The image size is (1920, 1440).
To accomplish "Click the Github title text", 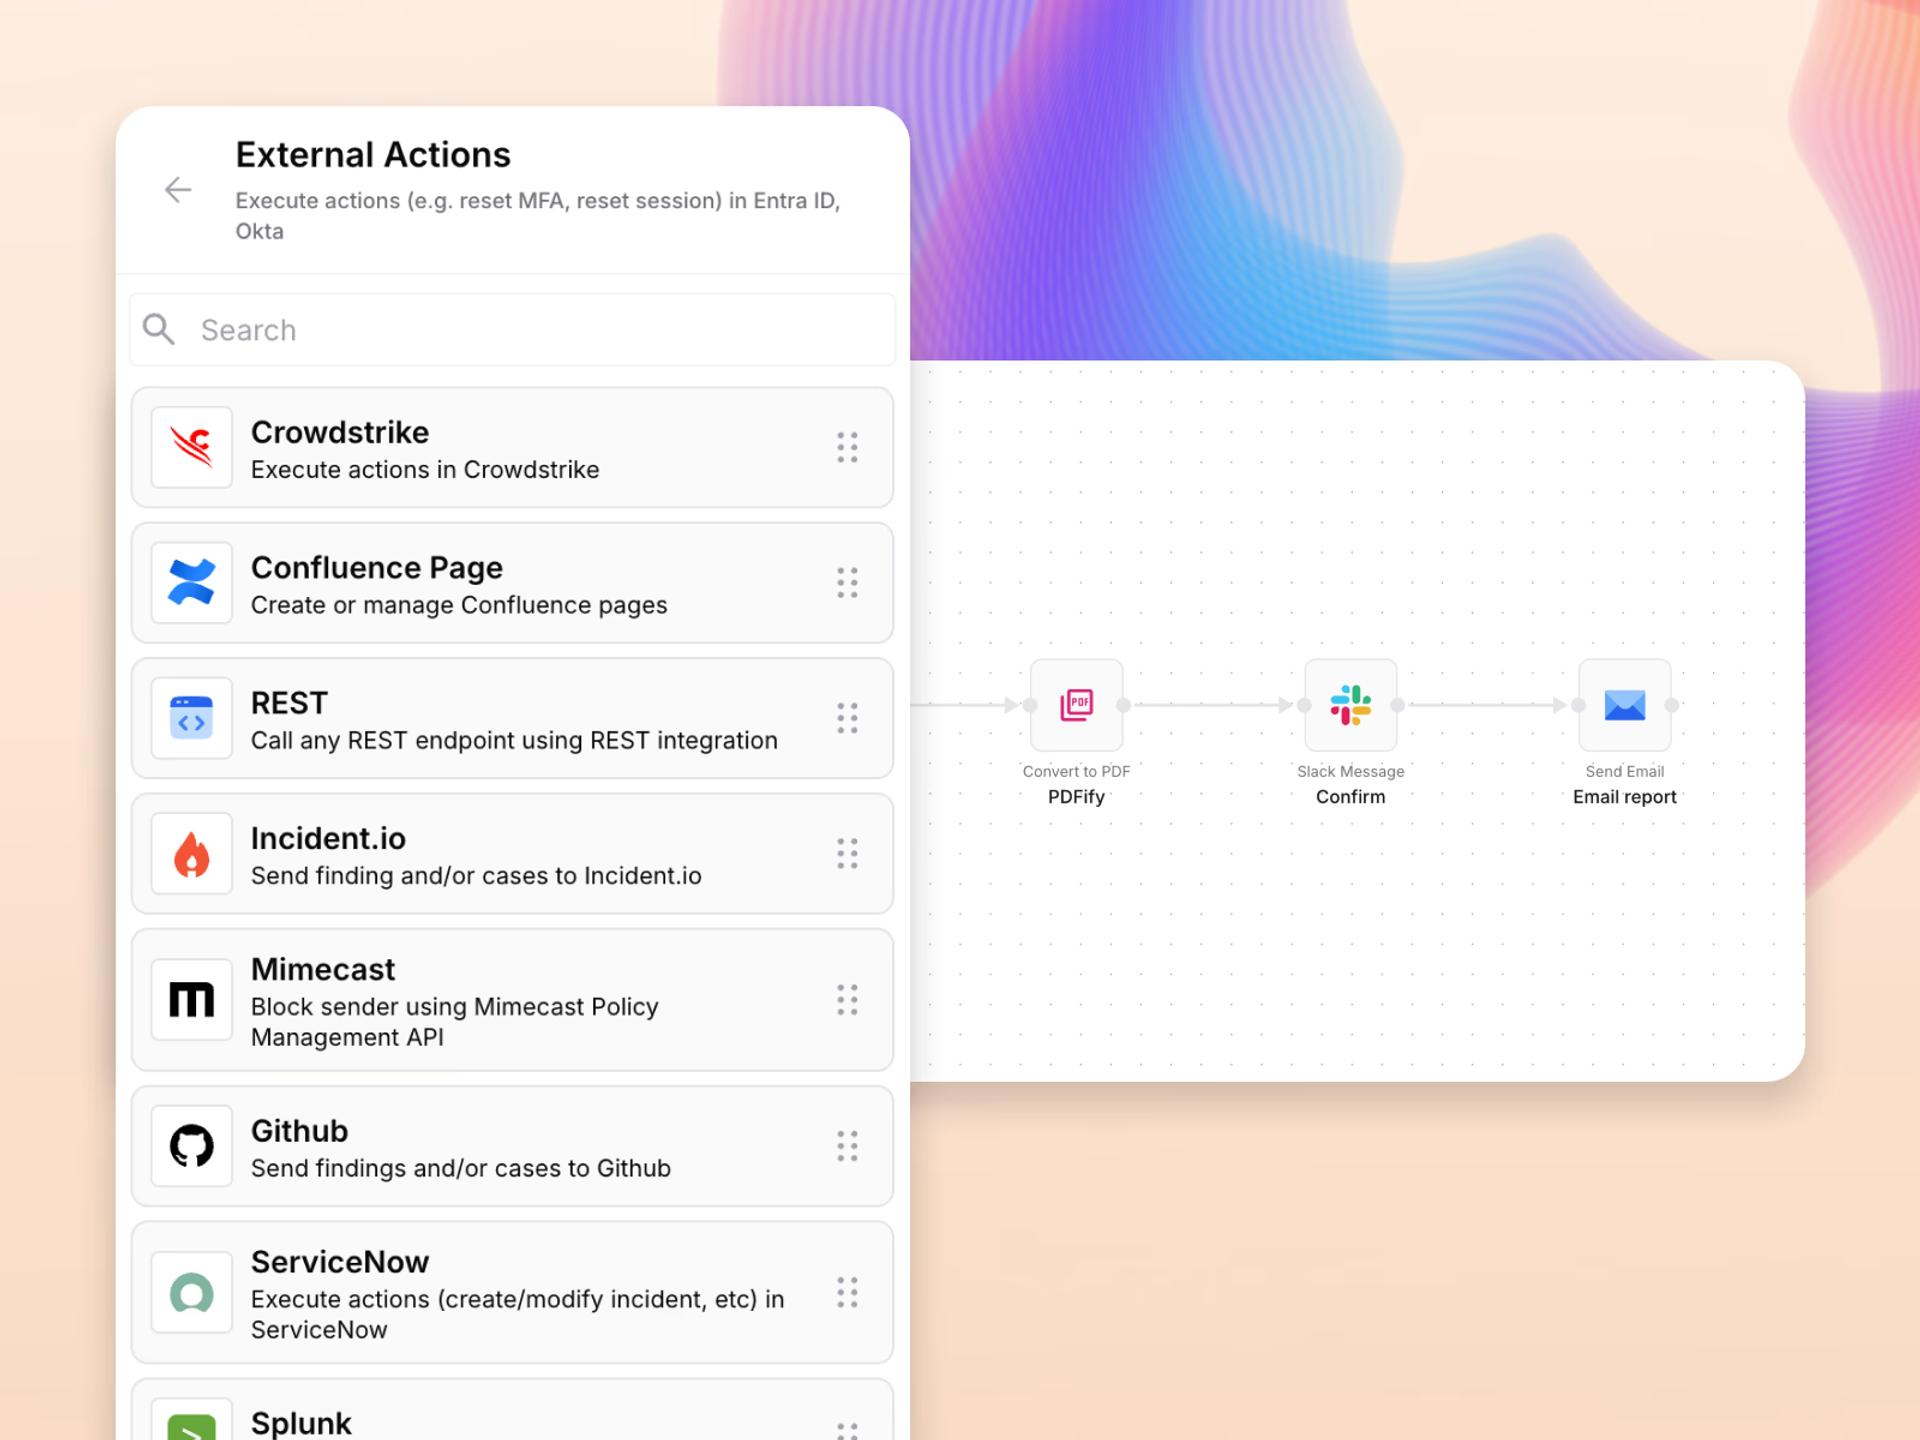I will click(299, 1131).
